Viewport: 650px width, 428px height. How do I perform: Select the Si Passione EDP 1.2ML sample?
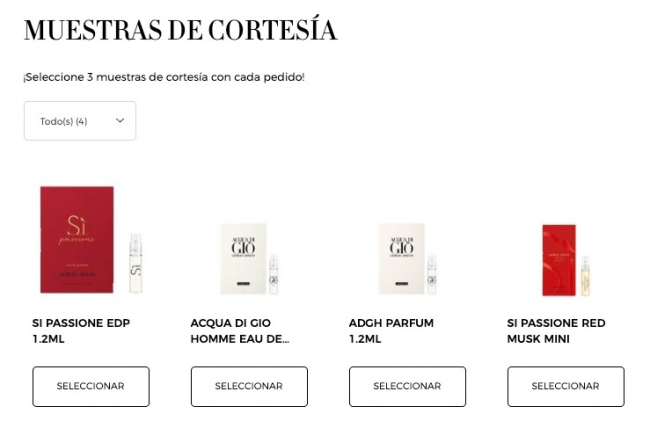pyautogui.click(x=91, y=386)
